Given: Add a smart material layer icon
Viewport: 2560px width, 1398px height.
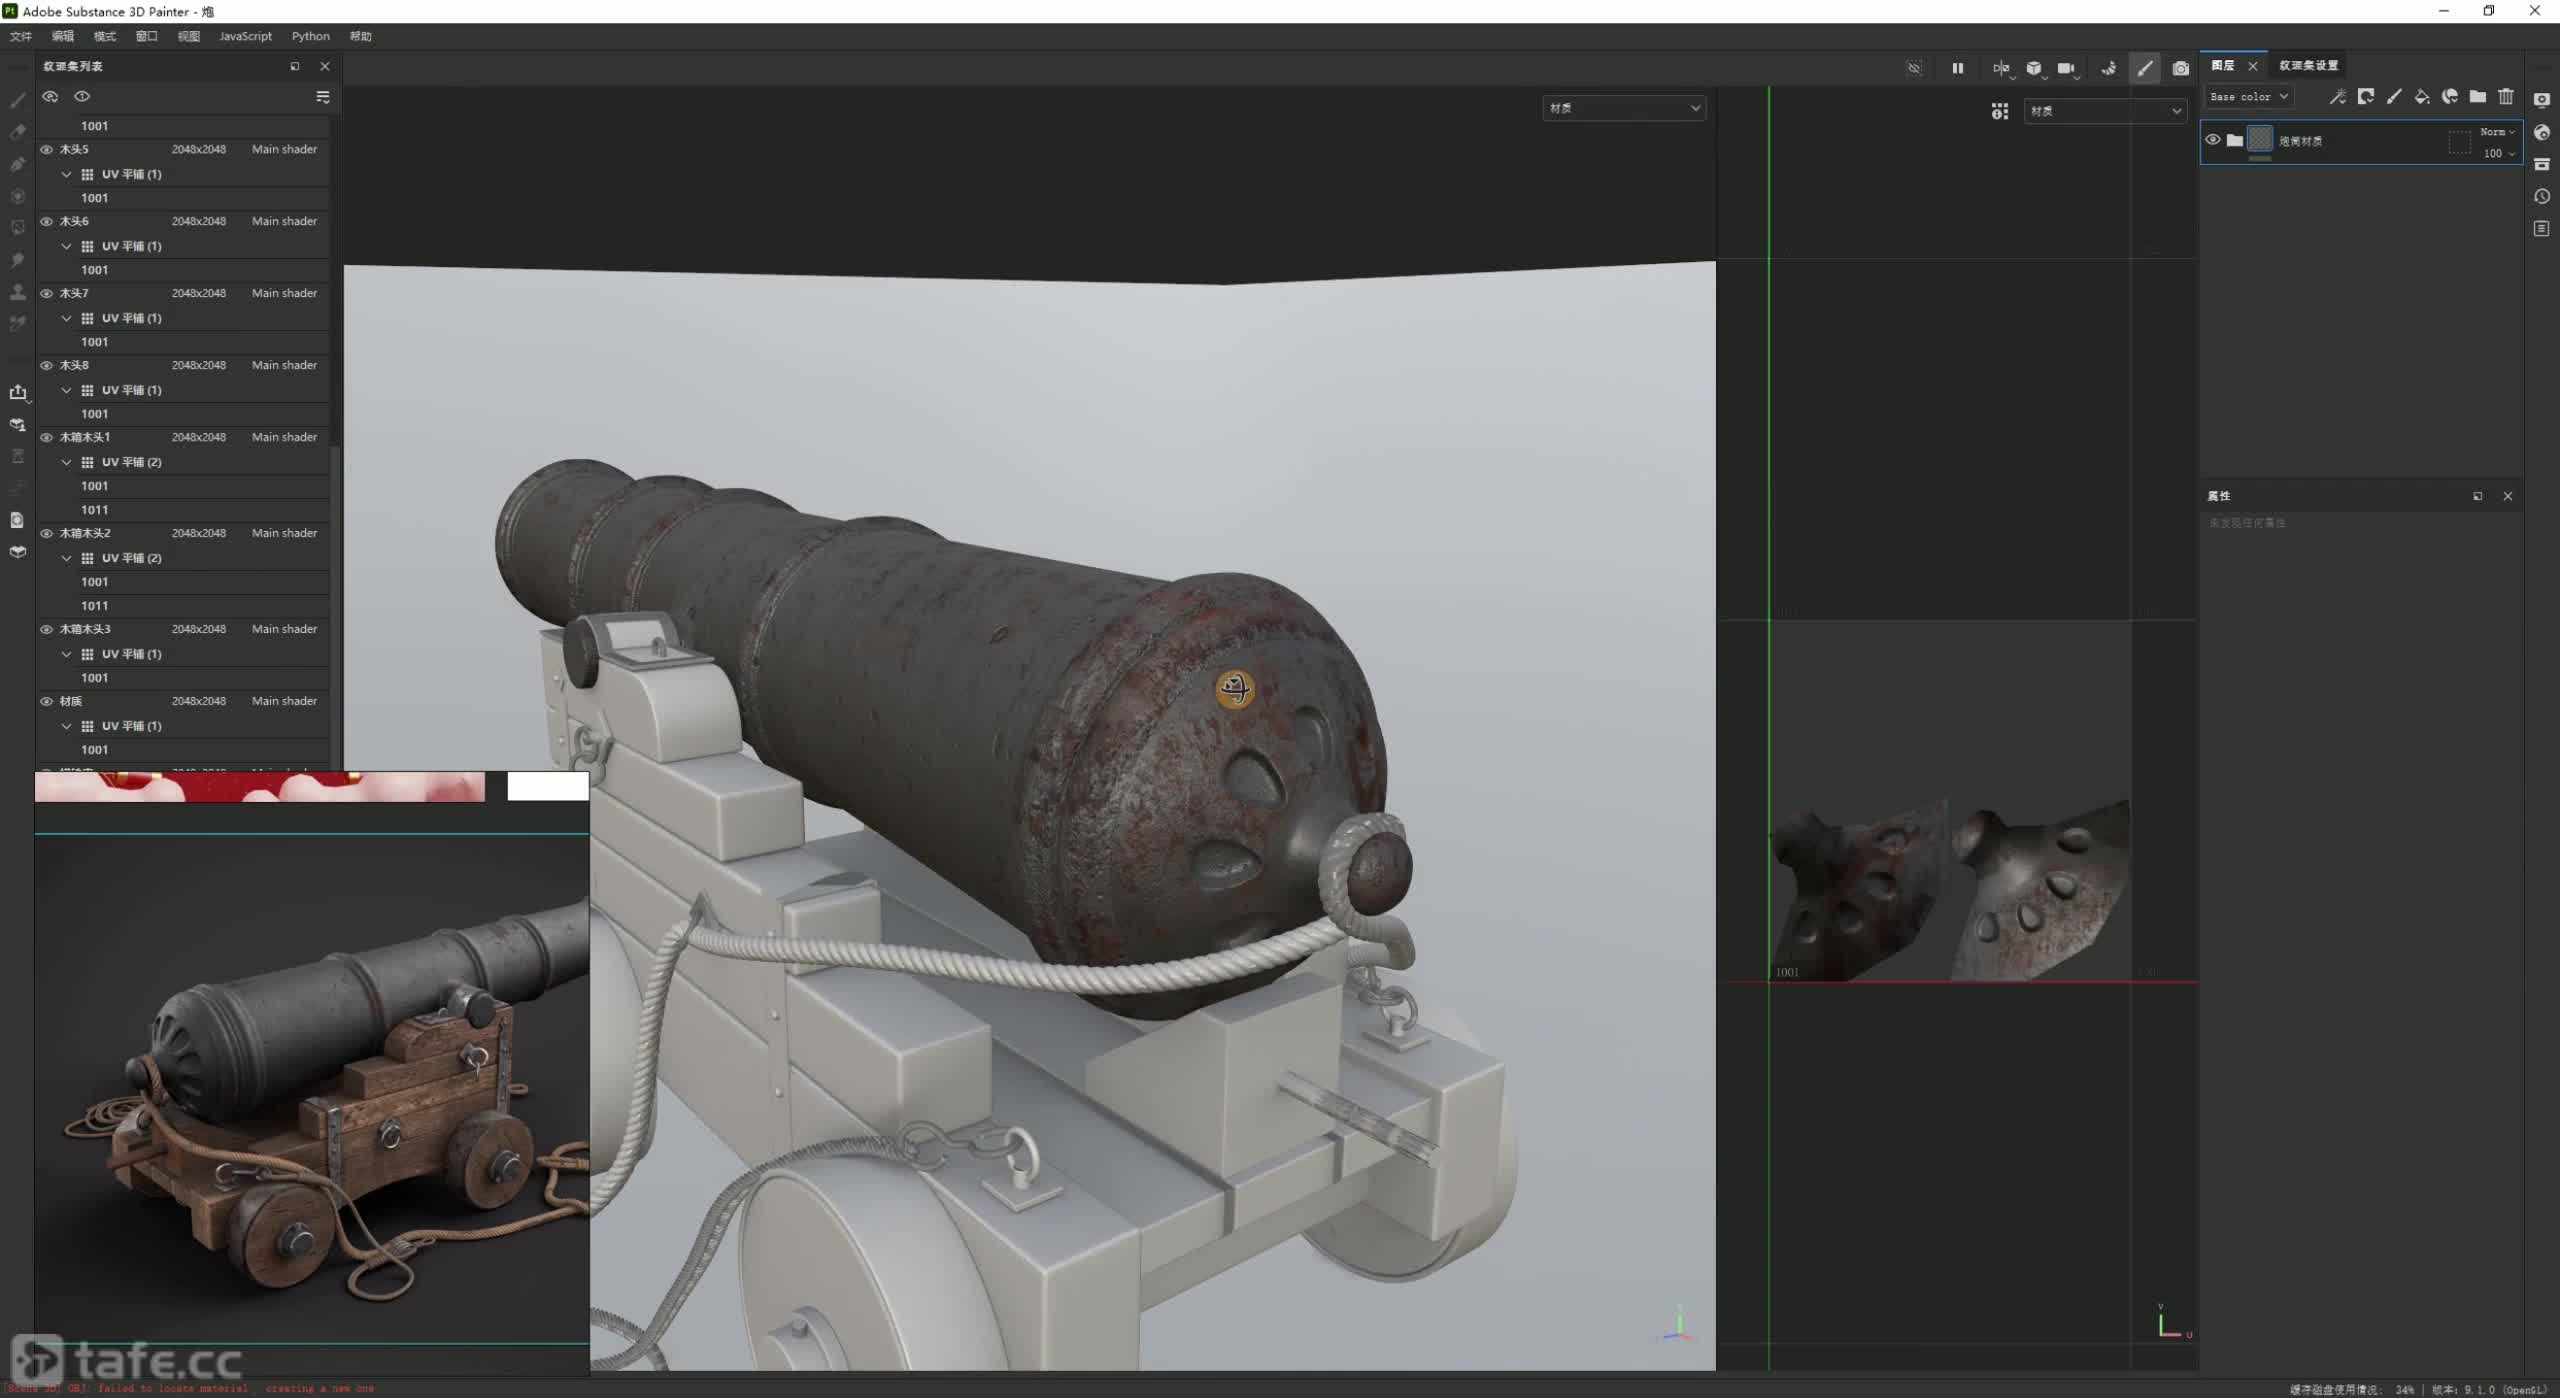Looking at the screenshot, I should pyautogui.click(x=2449, y=96).
